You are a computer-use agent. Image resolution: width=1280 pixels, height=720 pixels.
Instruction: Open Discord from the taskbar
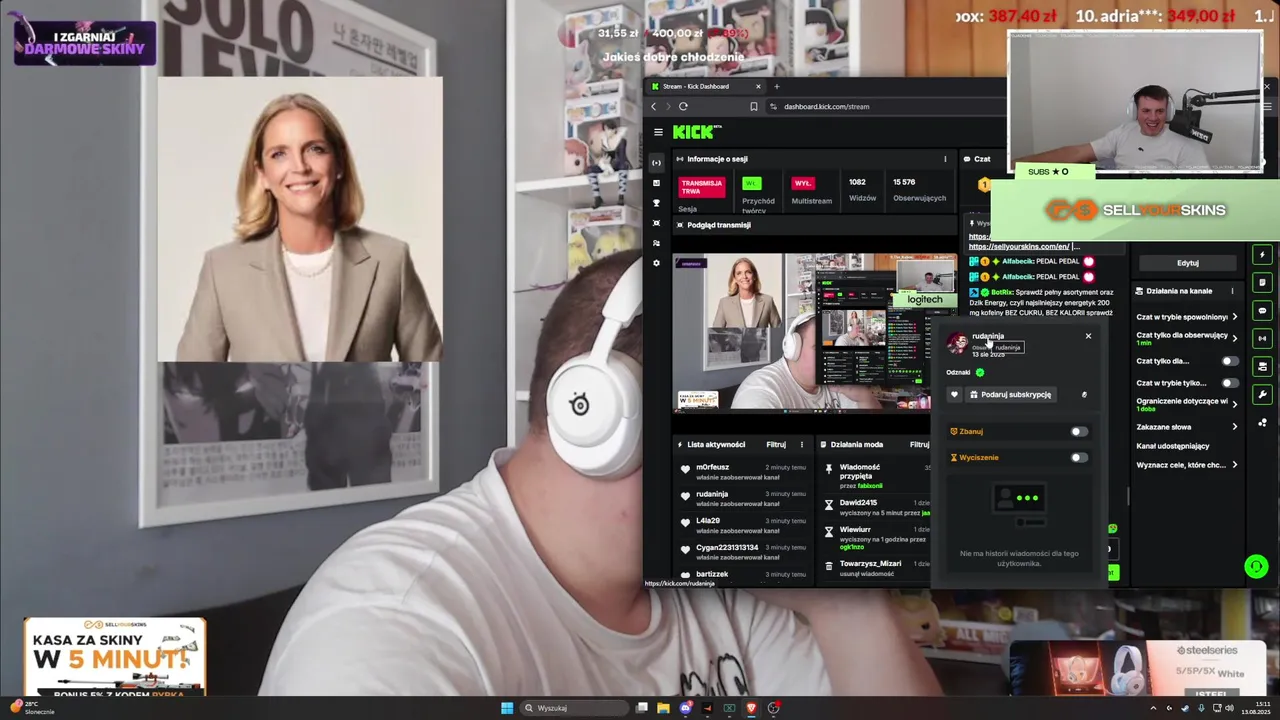pyautogui.click(x=685, y=708)
